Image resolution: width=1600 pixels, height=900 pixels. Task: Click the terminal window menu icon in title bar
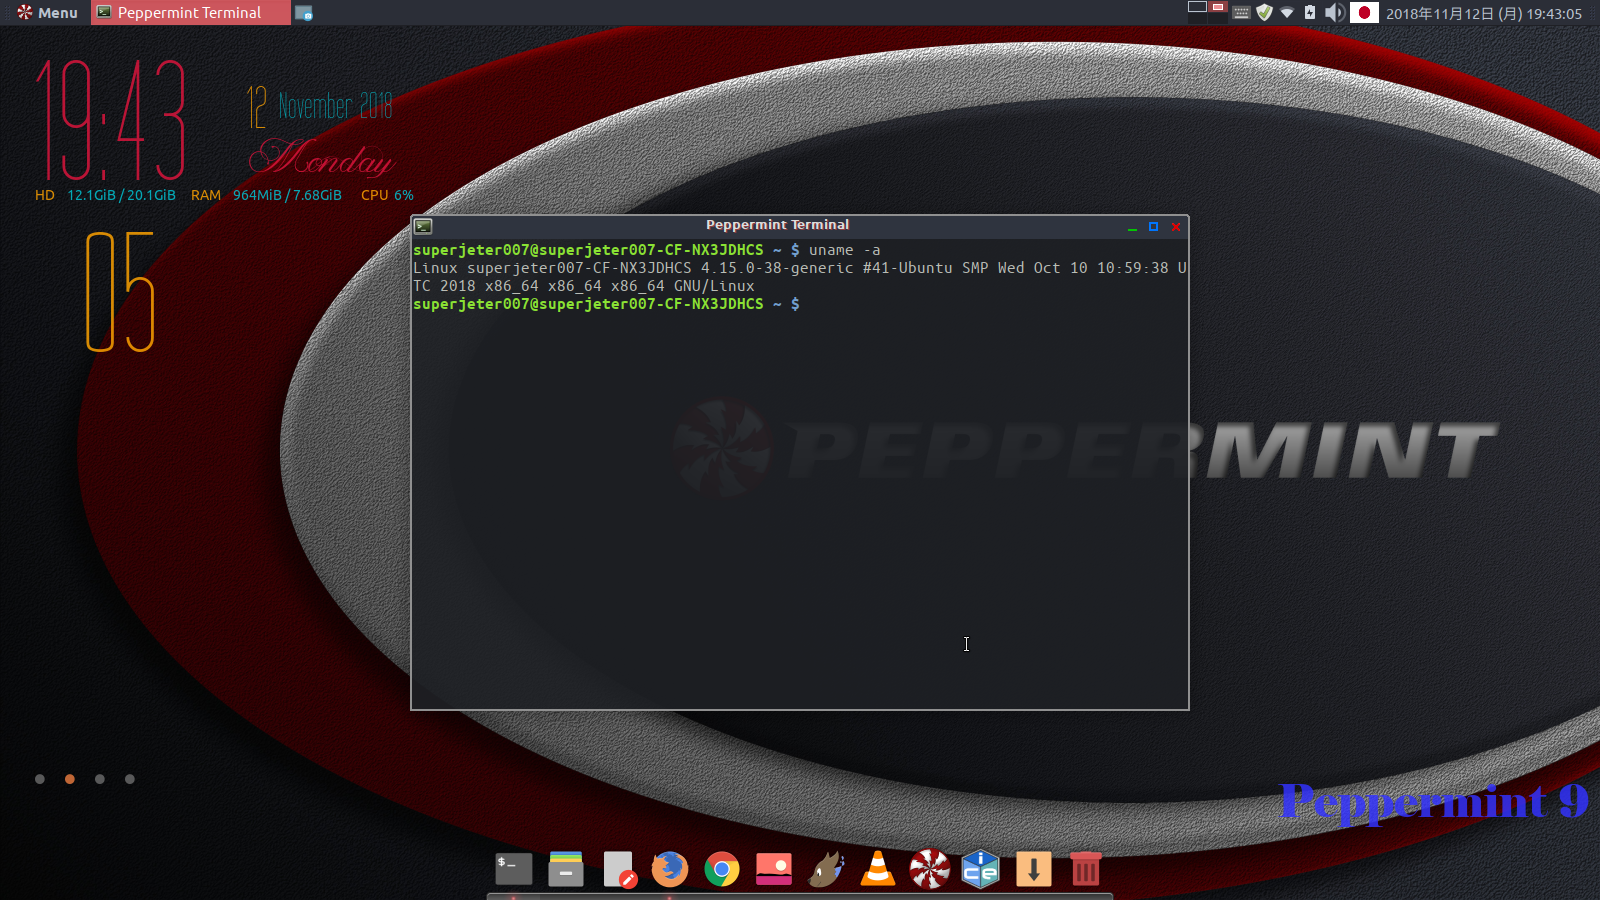click(423, 226)
